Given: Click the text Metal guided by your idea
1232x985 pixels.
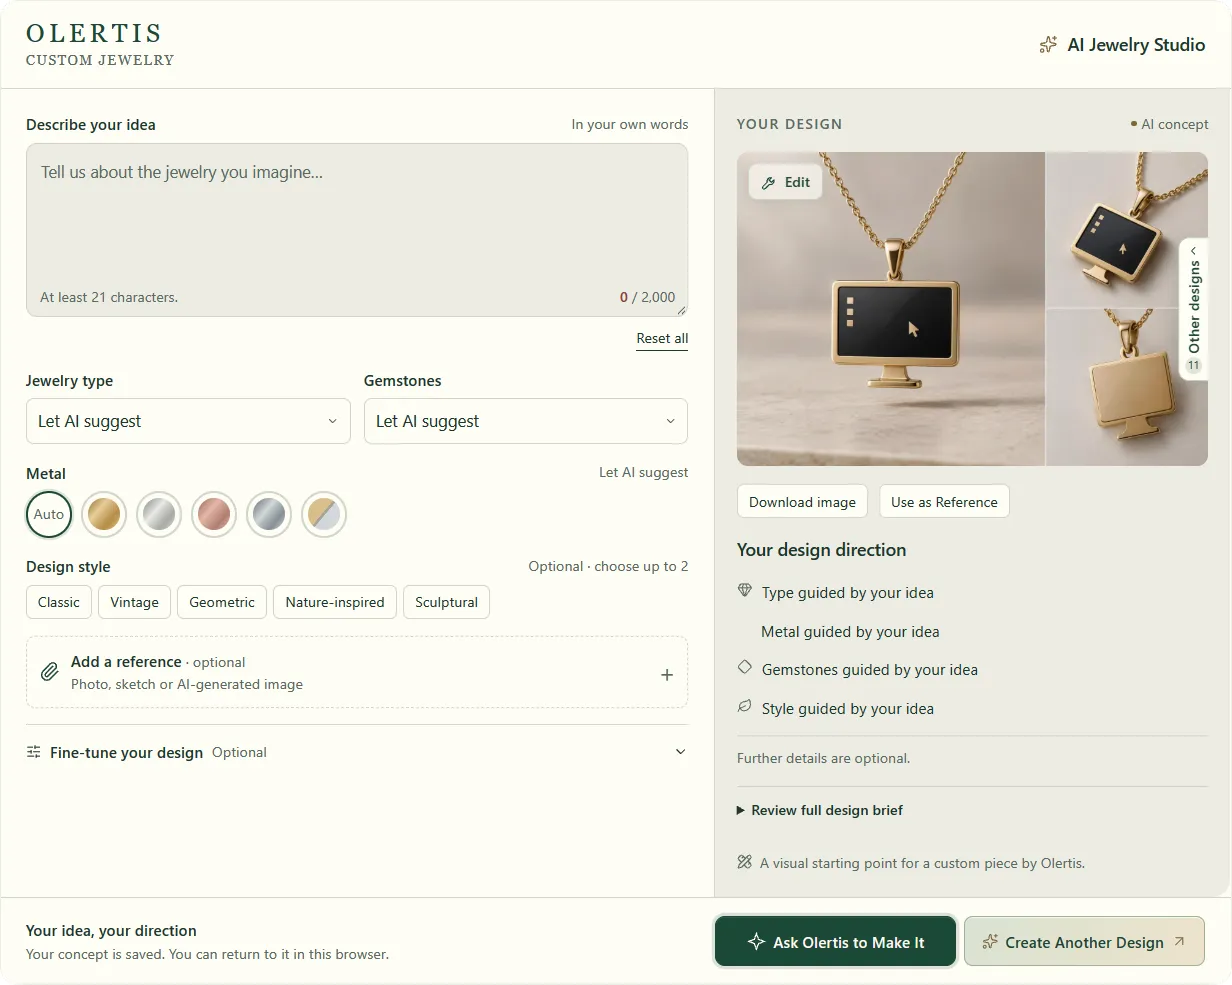Looking at the screenshot, I should tap(850, 631).
